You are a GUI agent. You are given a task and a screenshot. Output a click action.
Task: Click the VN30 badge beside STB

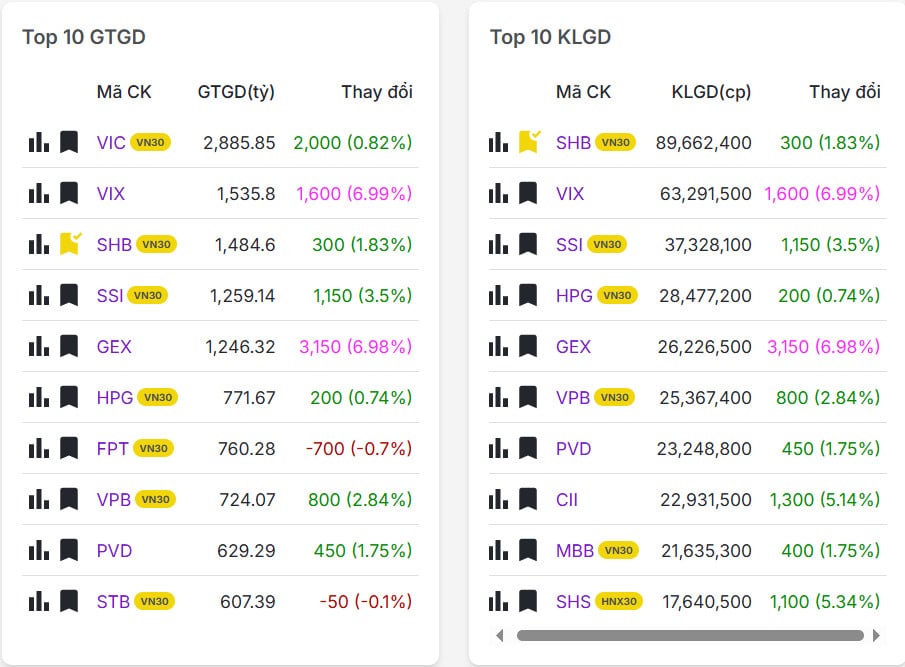coord(154,601)
